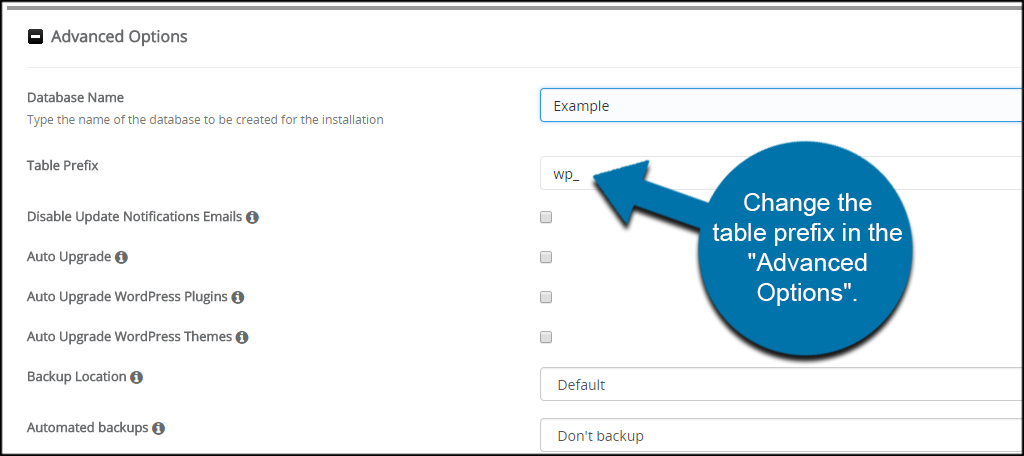Tick the Auto Upgrade checkbox
This screenshot has width=1024, height=456.
pyautogui.click(x=546, y=257)
